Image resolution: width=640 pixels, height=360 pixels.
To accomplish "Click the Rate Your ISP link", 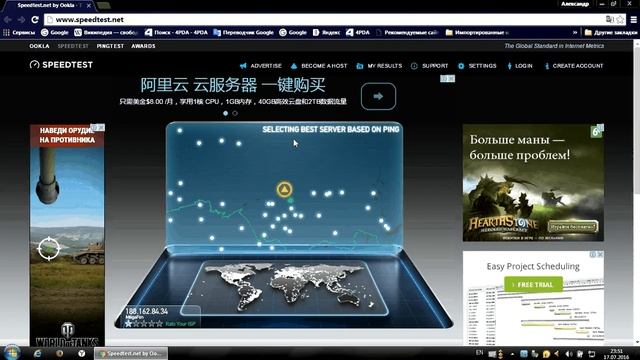I will tap(180, 324).
